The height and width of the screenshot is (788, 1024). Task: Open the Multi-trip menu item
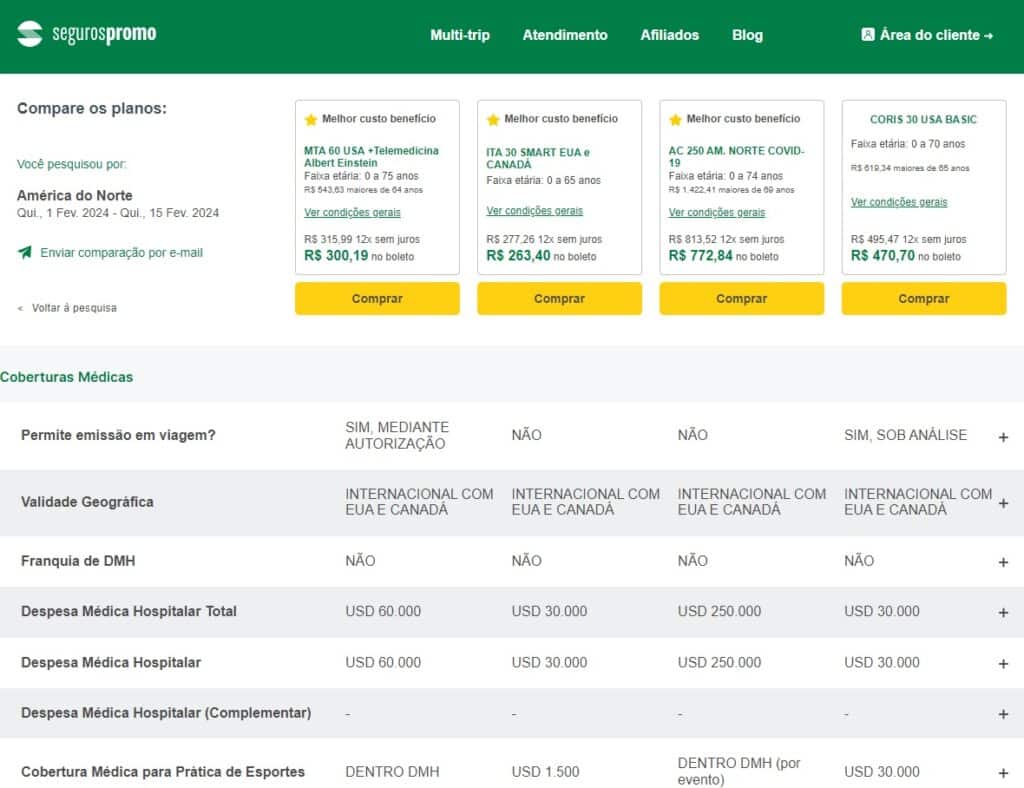click(x=459, y=35)
